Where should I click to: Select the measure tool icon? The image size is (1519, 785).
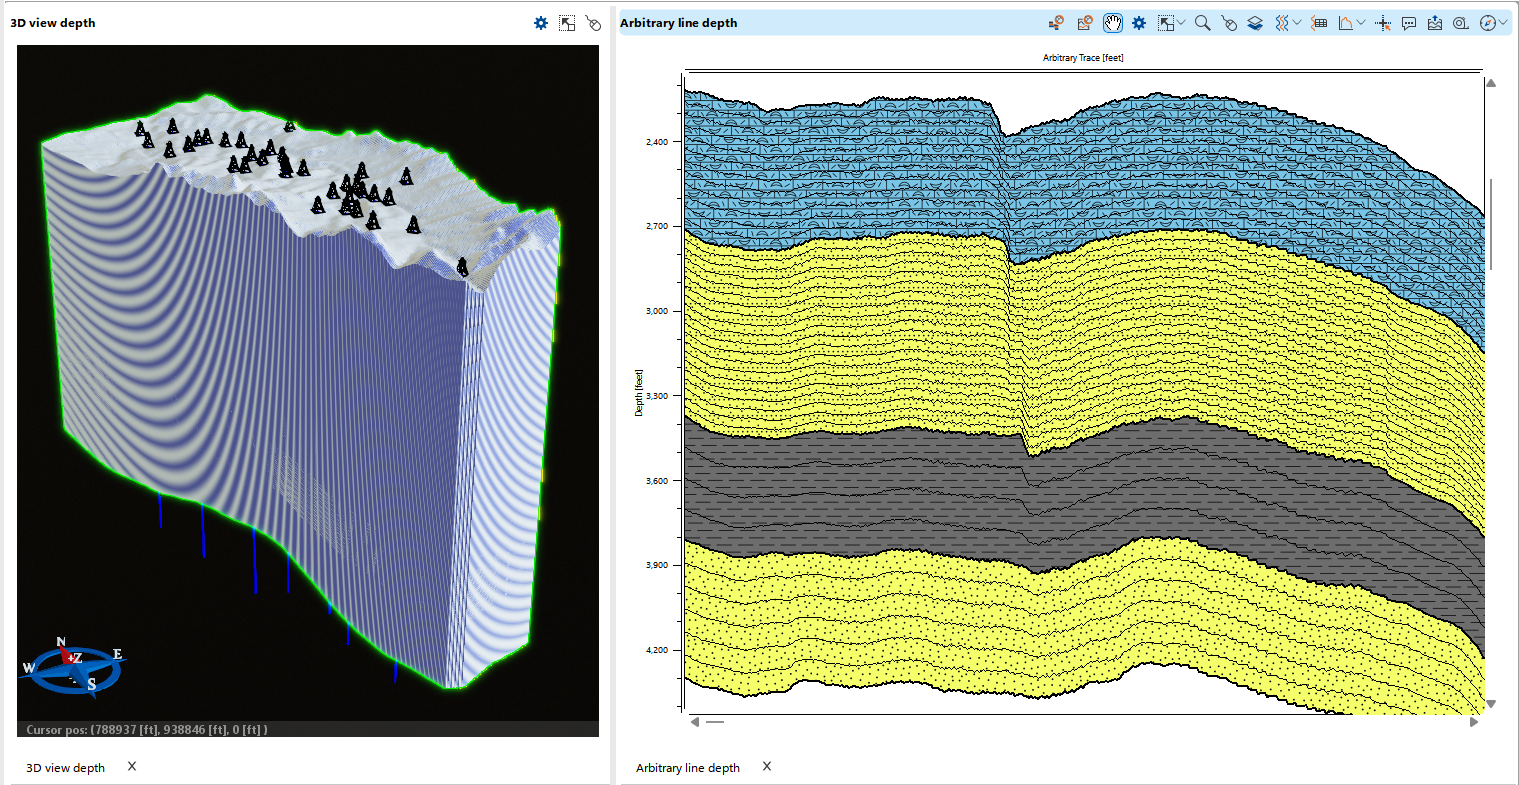[x=1463, y=22]
